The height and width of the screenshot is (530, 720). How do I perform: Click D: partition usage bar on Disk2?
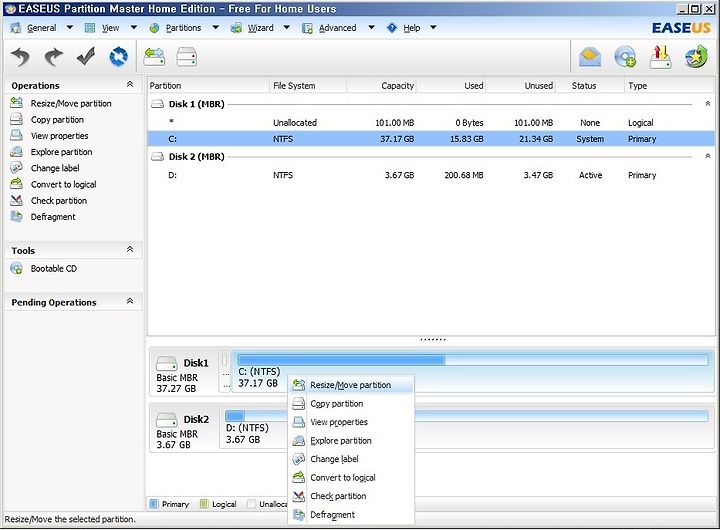pos(467,416)
